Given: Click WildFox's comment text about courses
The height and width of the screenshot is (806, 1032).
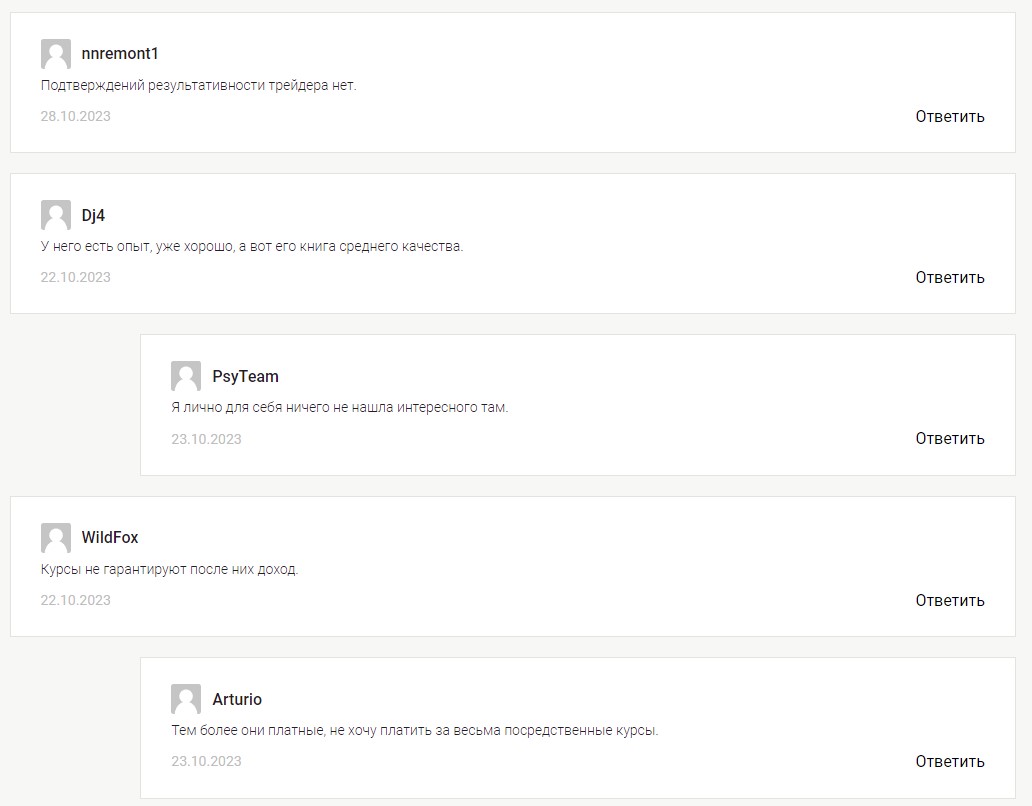Looking at the screenshot, I should click(x=169, y=569).
